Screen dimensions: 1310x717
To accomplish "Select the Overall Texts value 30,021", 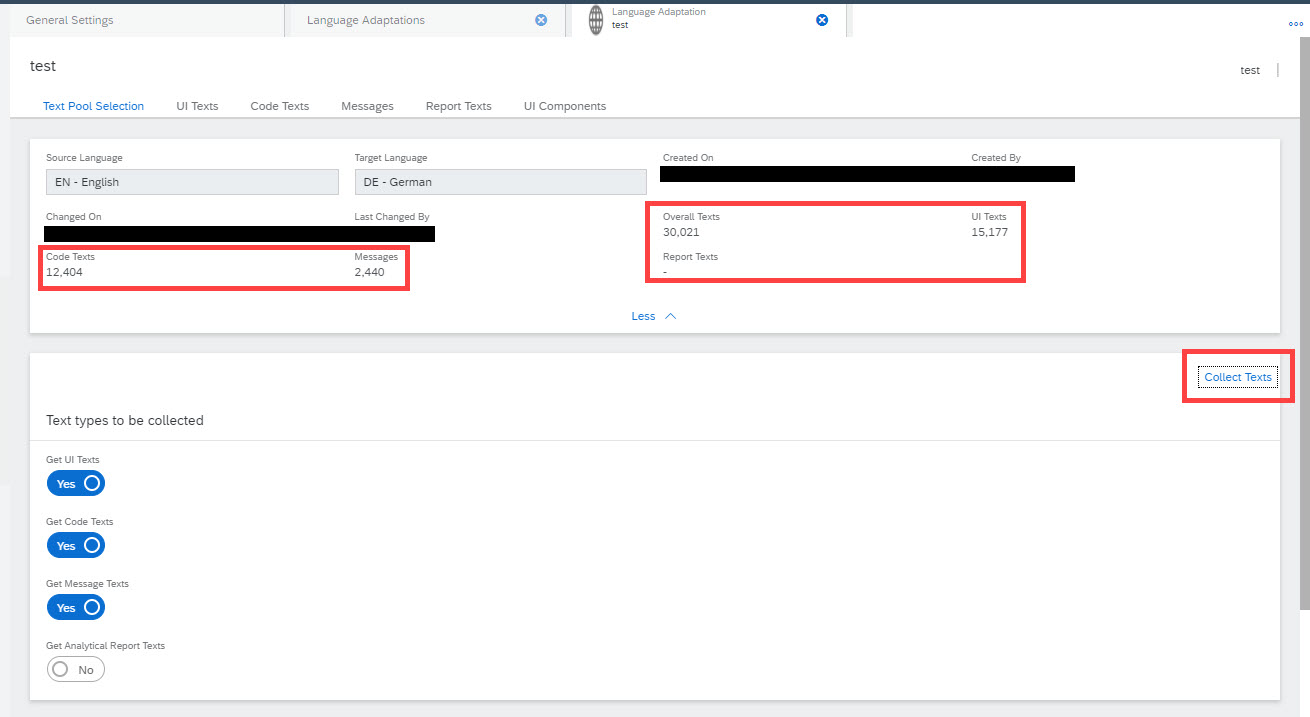I will pyautogui.click(x=681, y=232).
